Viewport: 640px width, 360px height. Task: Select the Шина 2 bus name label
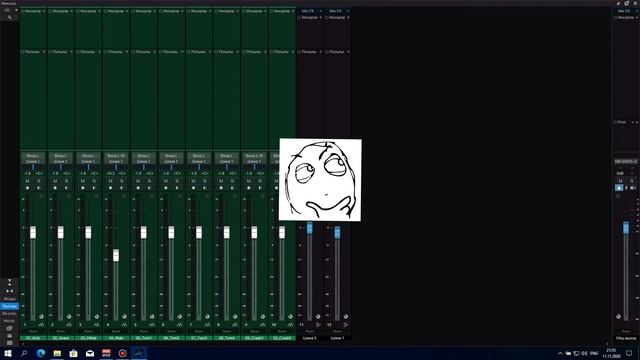click(310, 338)
